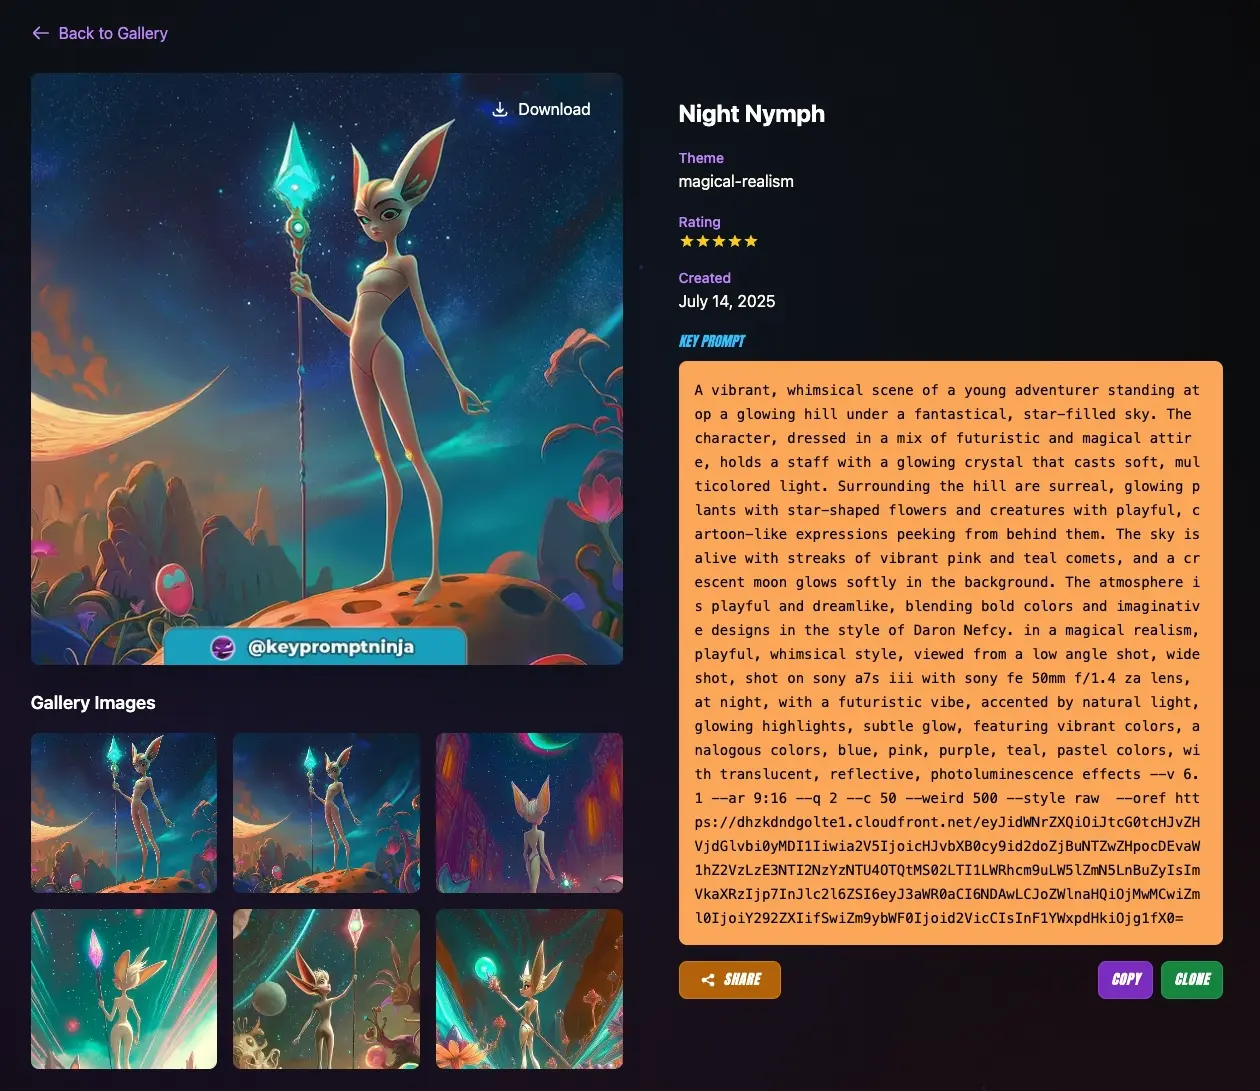Click the second star in the Rating row
The width and height of the screenshot is (1260, 1091).
[702, 241]
